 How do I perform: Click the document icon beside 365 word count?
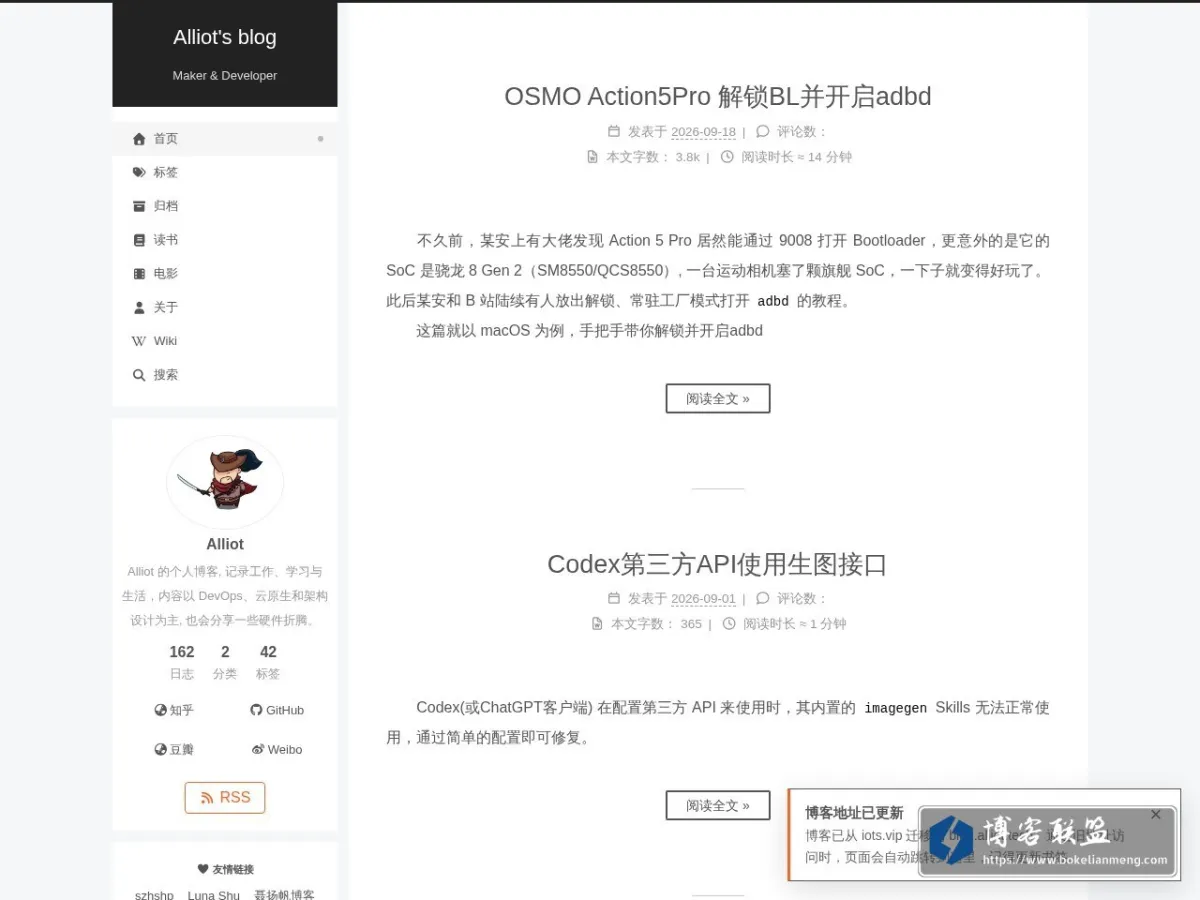(x=597, y=624)
